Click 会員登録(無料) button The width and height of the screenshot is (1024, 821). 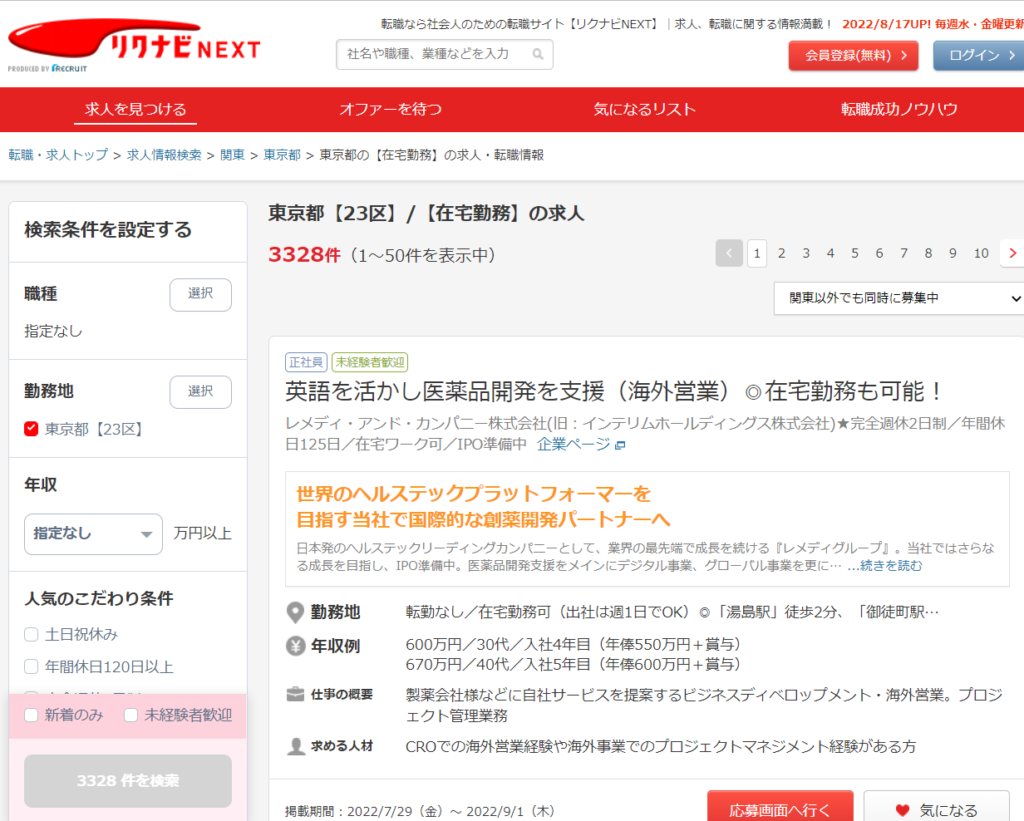(x=854, y=56)
